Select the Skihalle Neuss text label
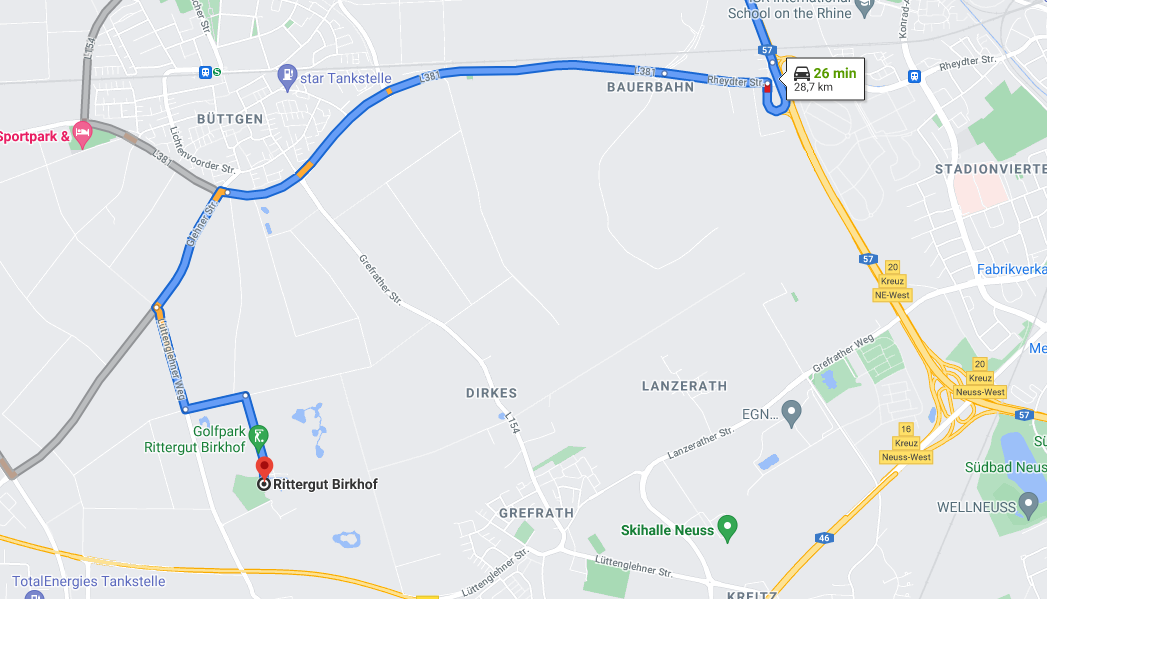The image size is (1152, 648). point(667,530)
